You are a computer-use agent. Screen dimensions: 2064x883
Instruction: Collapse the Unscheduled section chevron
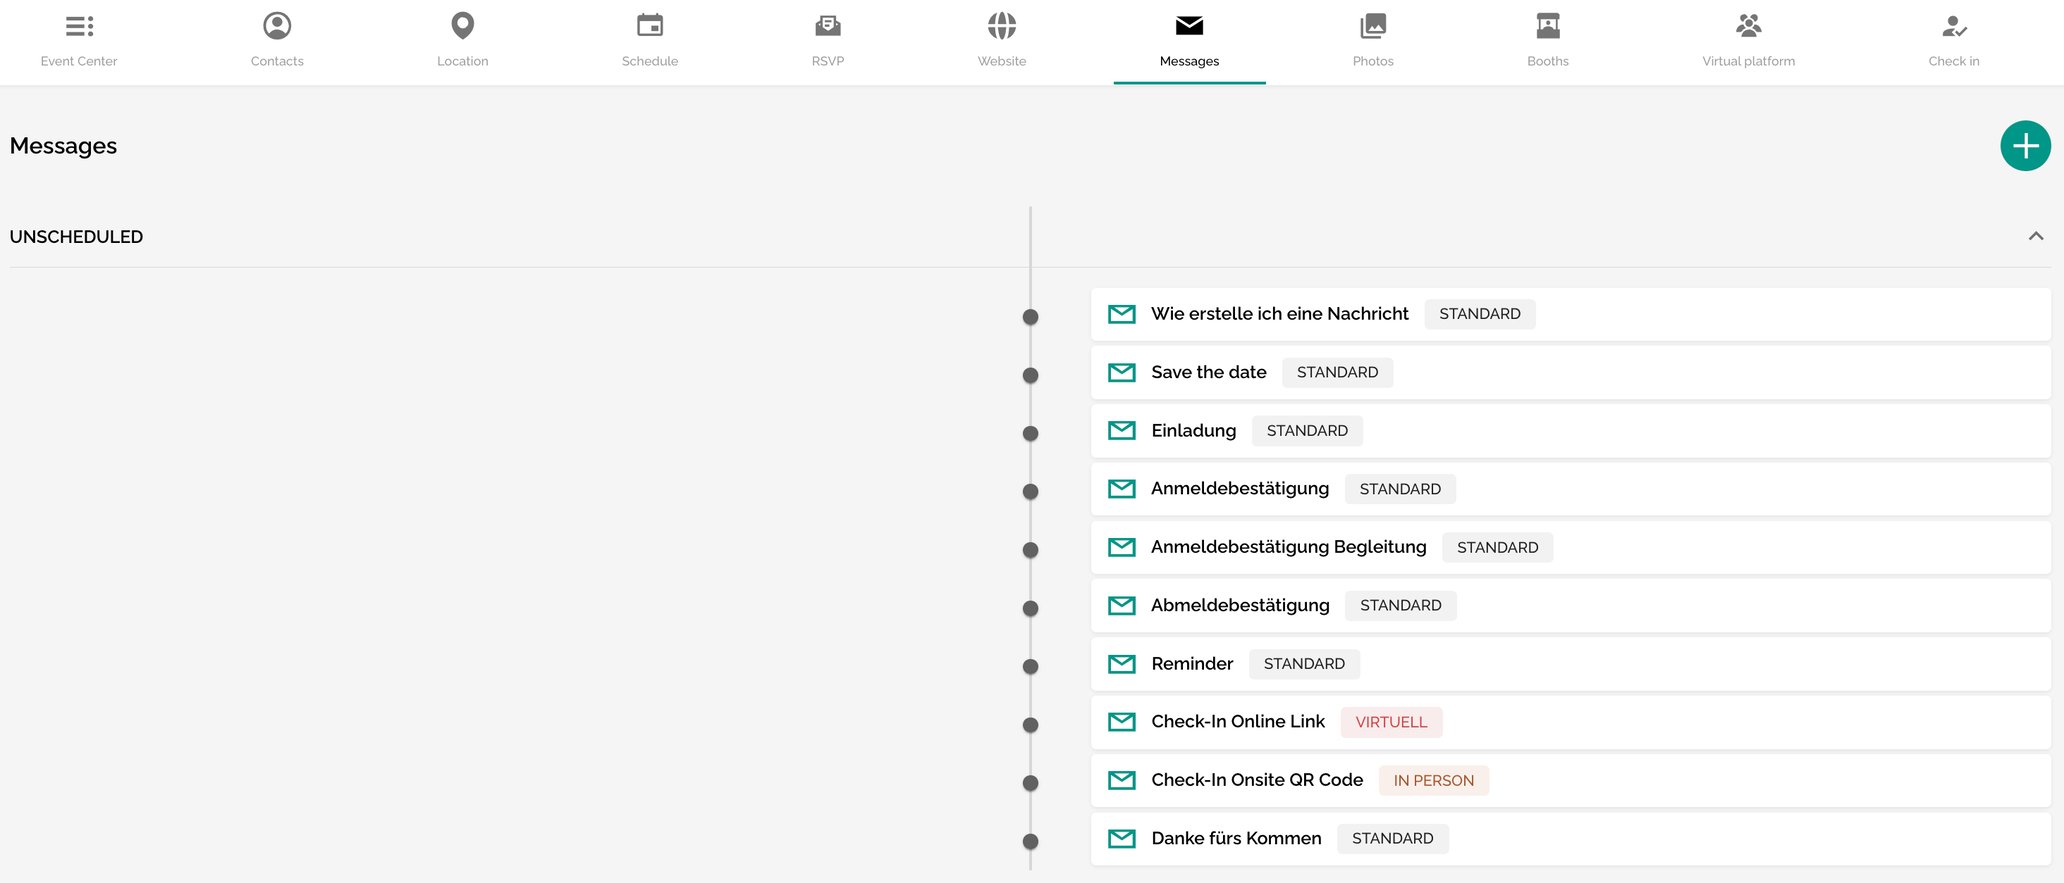point(2035,236)
